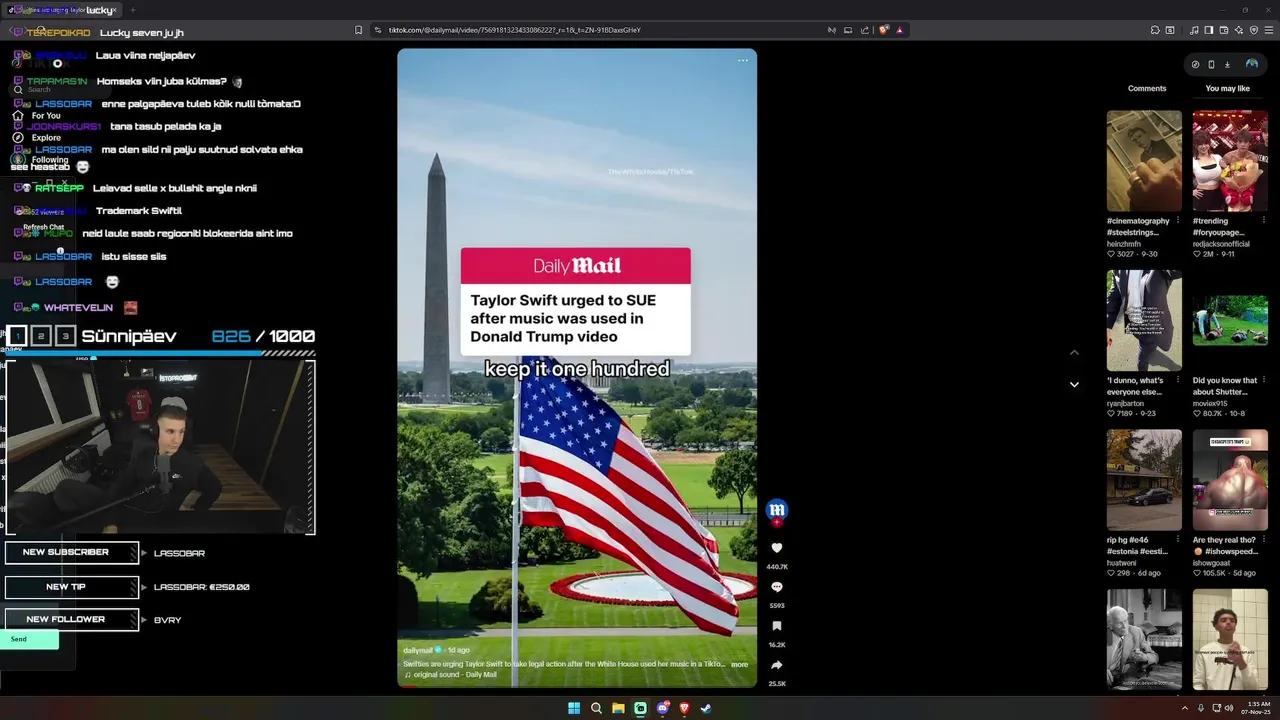The image size is (1280, 720).
Task: Open the TikTok user profile avatar
Action: pyautogui.click(x=1251, y=64)
